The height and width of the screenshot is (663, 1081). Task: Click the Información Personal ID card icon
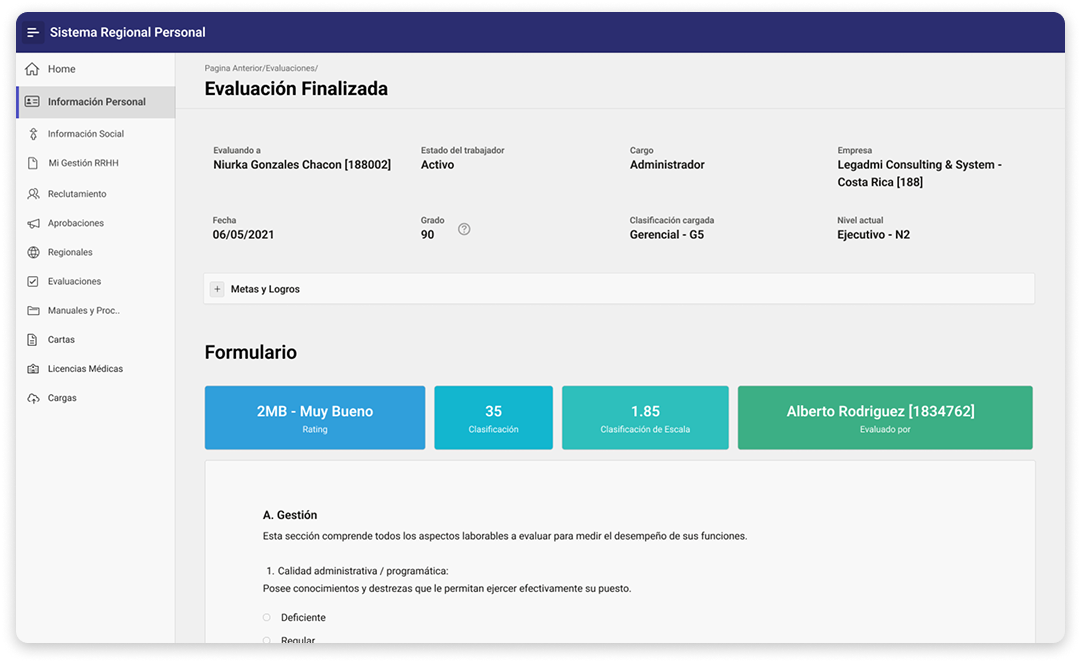pyautogui.click(x=32, y=102)
